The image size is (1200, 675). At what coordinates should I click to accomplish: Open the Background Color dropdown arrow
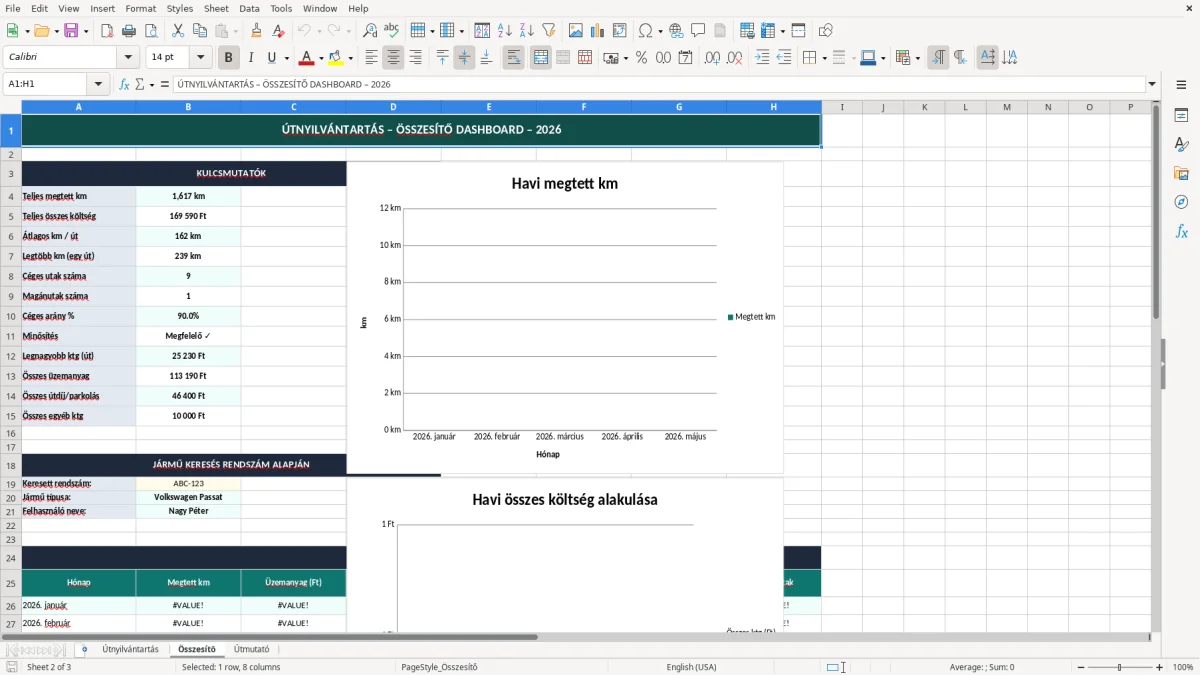click(x=350, y=58)
